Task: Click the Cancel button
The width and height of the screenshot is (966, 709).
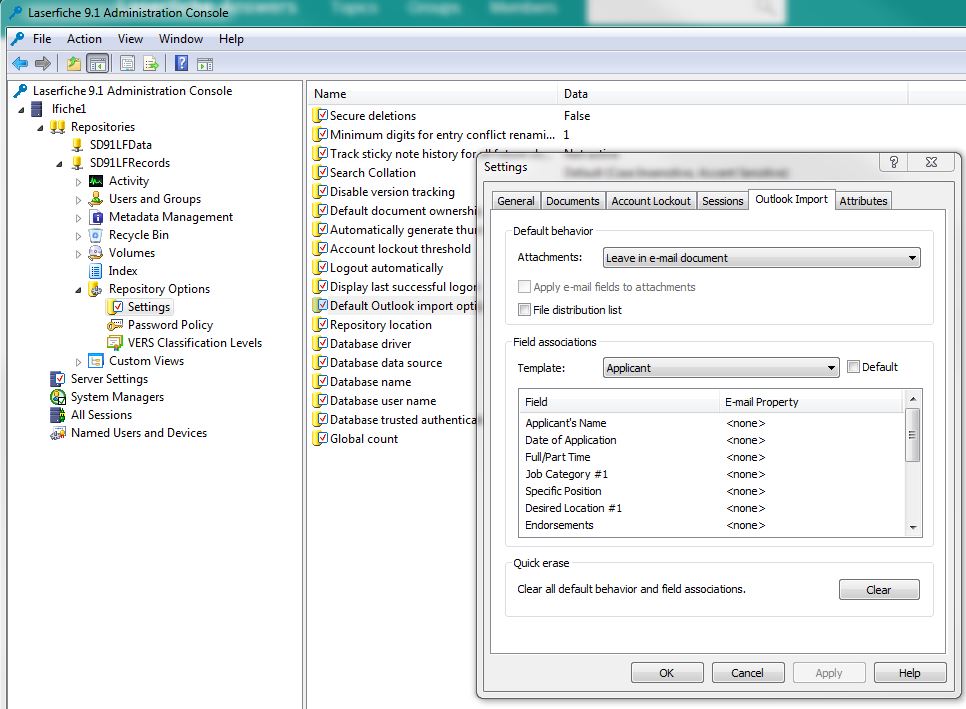Action: [747, 673]
